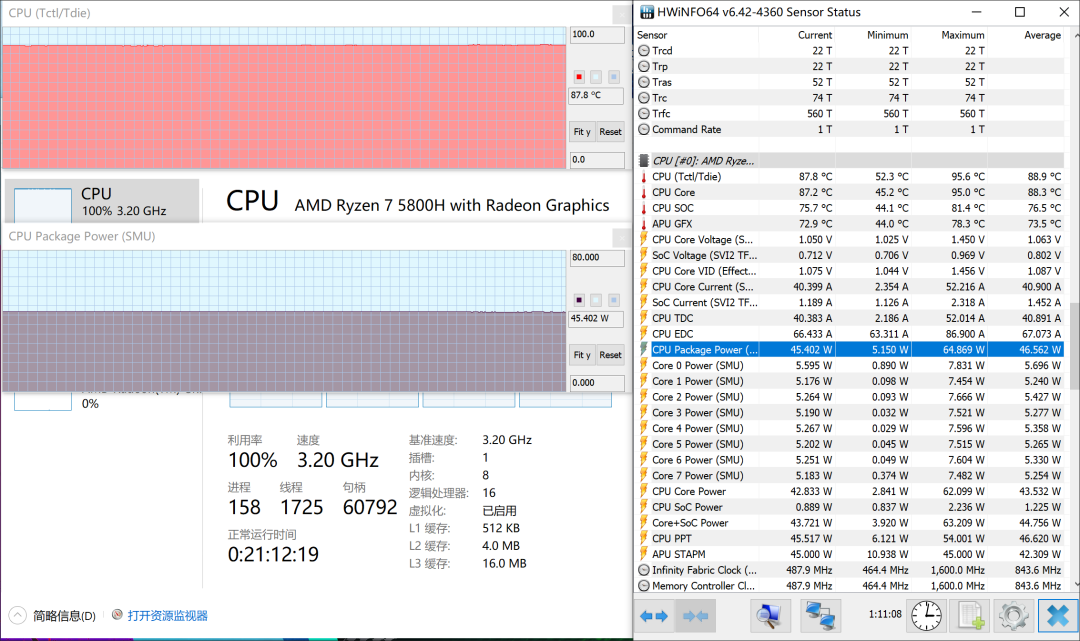
Task: Click the clock icon beside Command Rate
Action: [644, 129]
